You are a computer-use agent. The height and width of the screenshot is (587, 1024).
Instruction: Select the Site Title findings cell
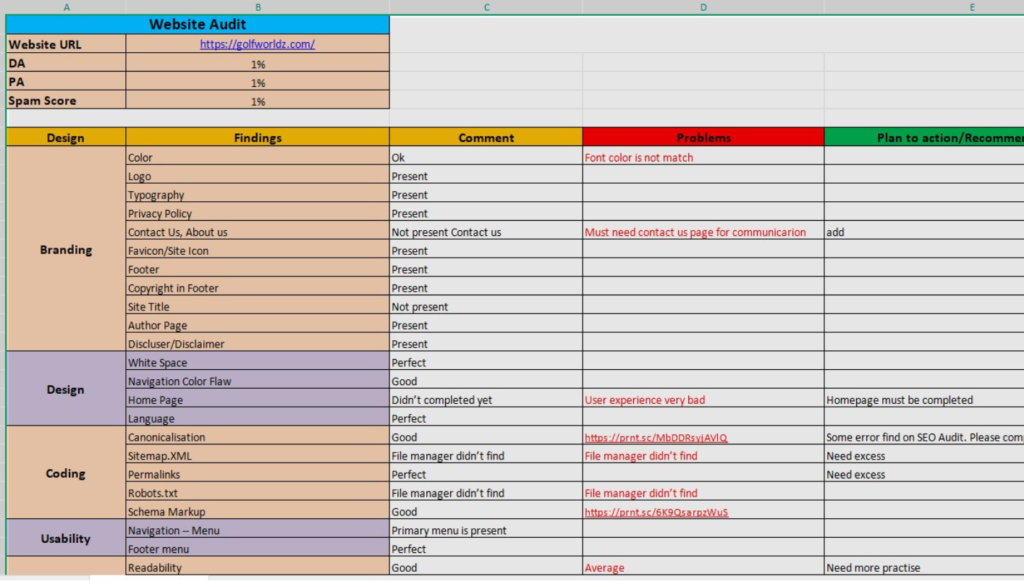(257, 307)
